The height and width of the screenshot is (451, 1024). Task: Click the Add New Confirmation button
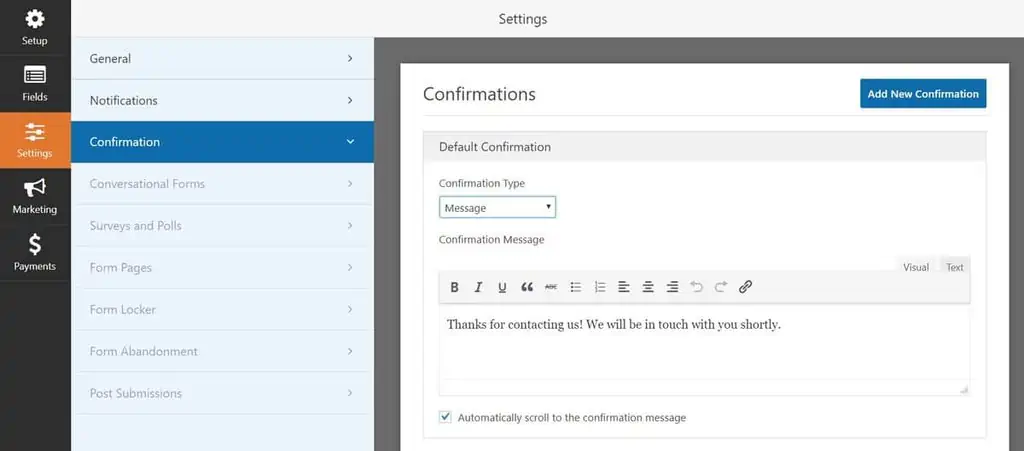coord(922,94)
